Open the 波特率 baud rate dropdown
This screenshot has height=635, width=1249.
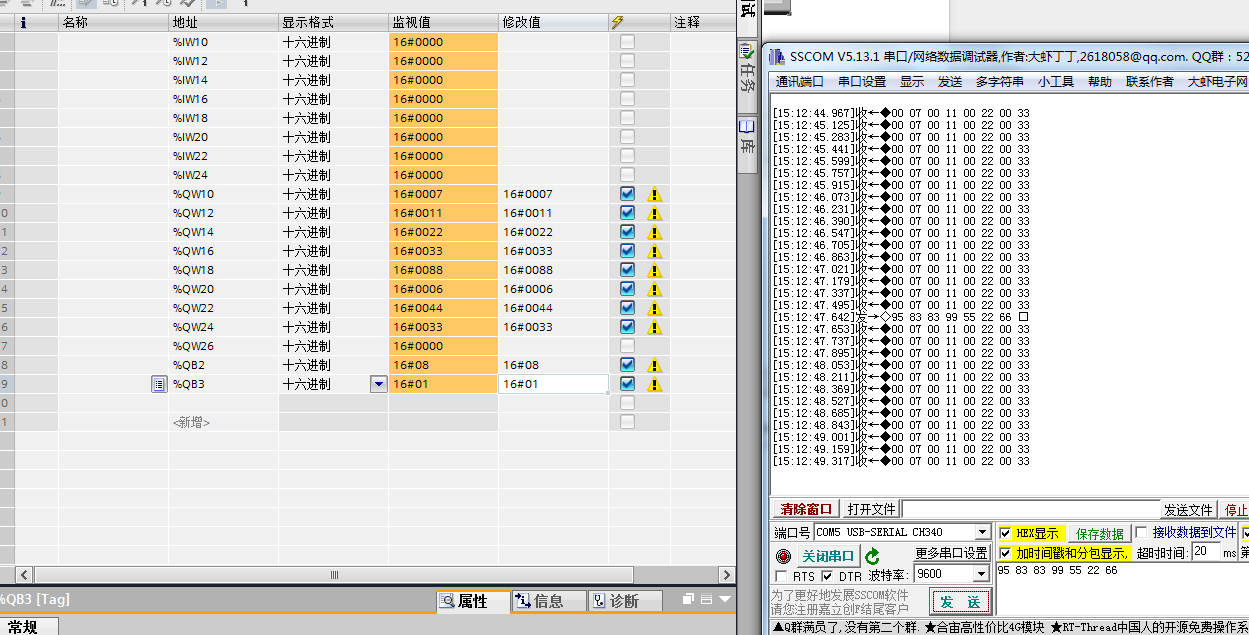982,575
